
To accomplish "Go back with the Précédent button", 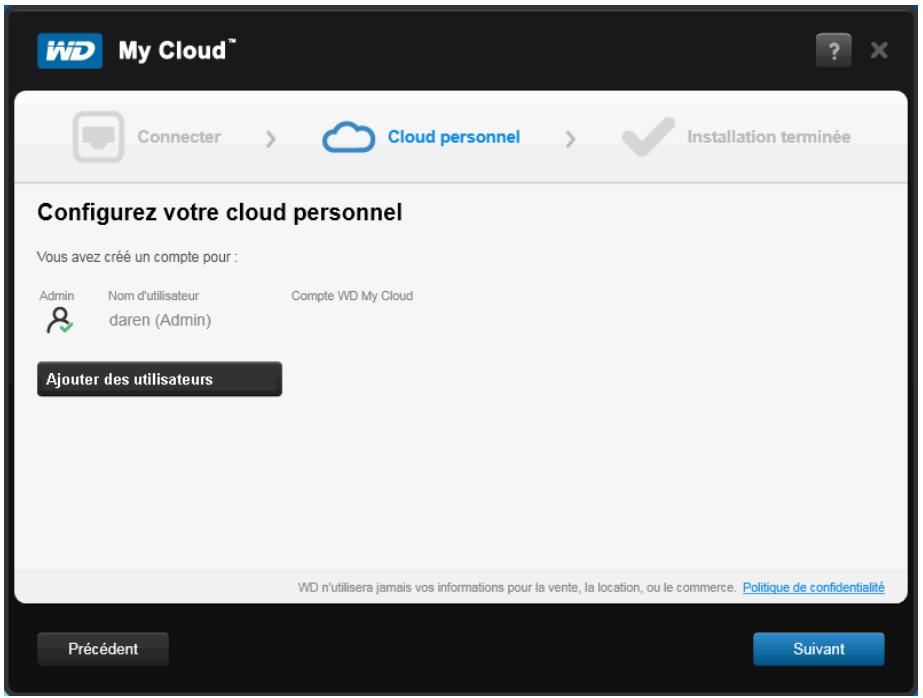I will (103, 649).
